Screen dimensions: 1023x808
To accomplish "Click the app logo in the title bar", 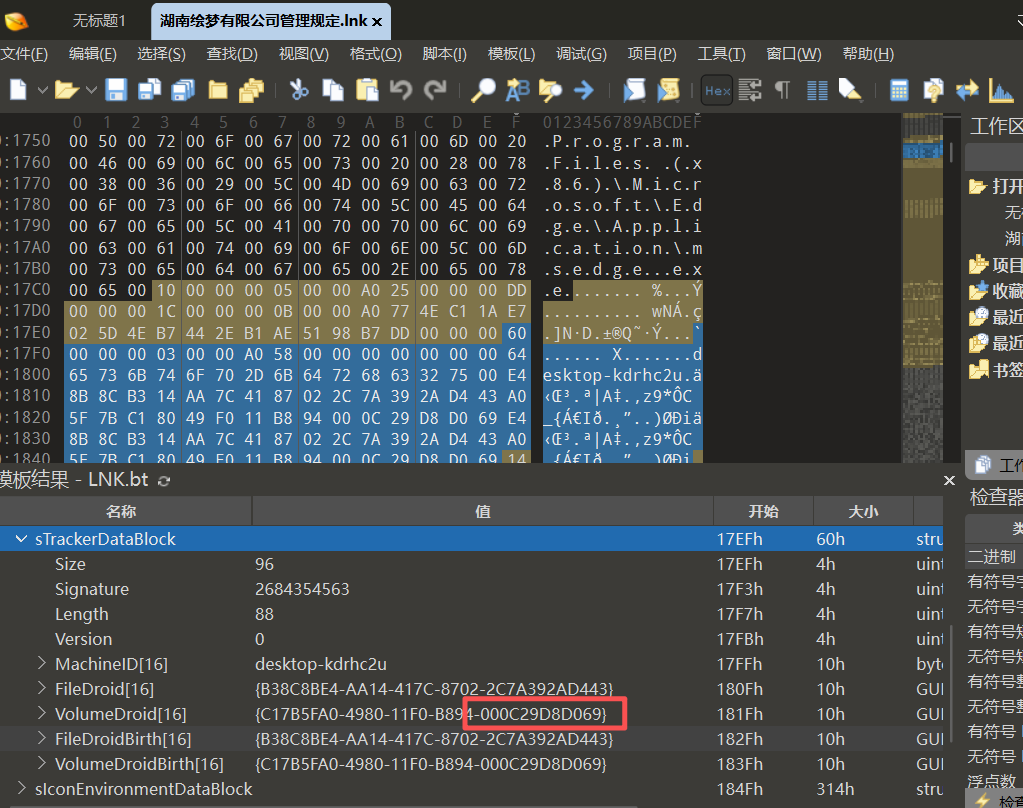I will [16, 21].
